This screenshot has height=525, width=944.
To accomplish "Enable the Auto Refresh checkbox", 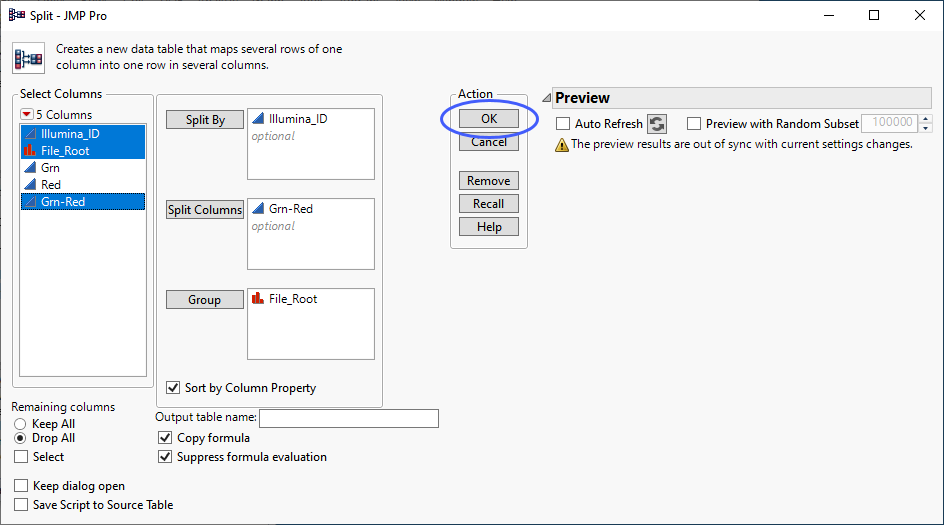I will (x=563, y=124).
